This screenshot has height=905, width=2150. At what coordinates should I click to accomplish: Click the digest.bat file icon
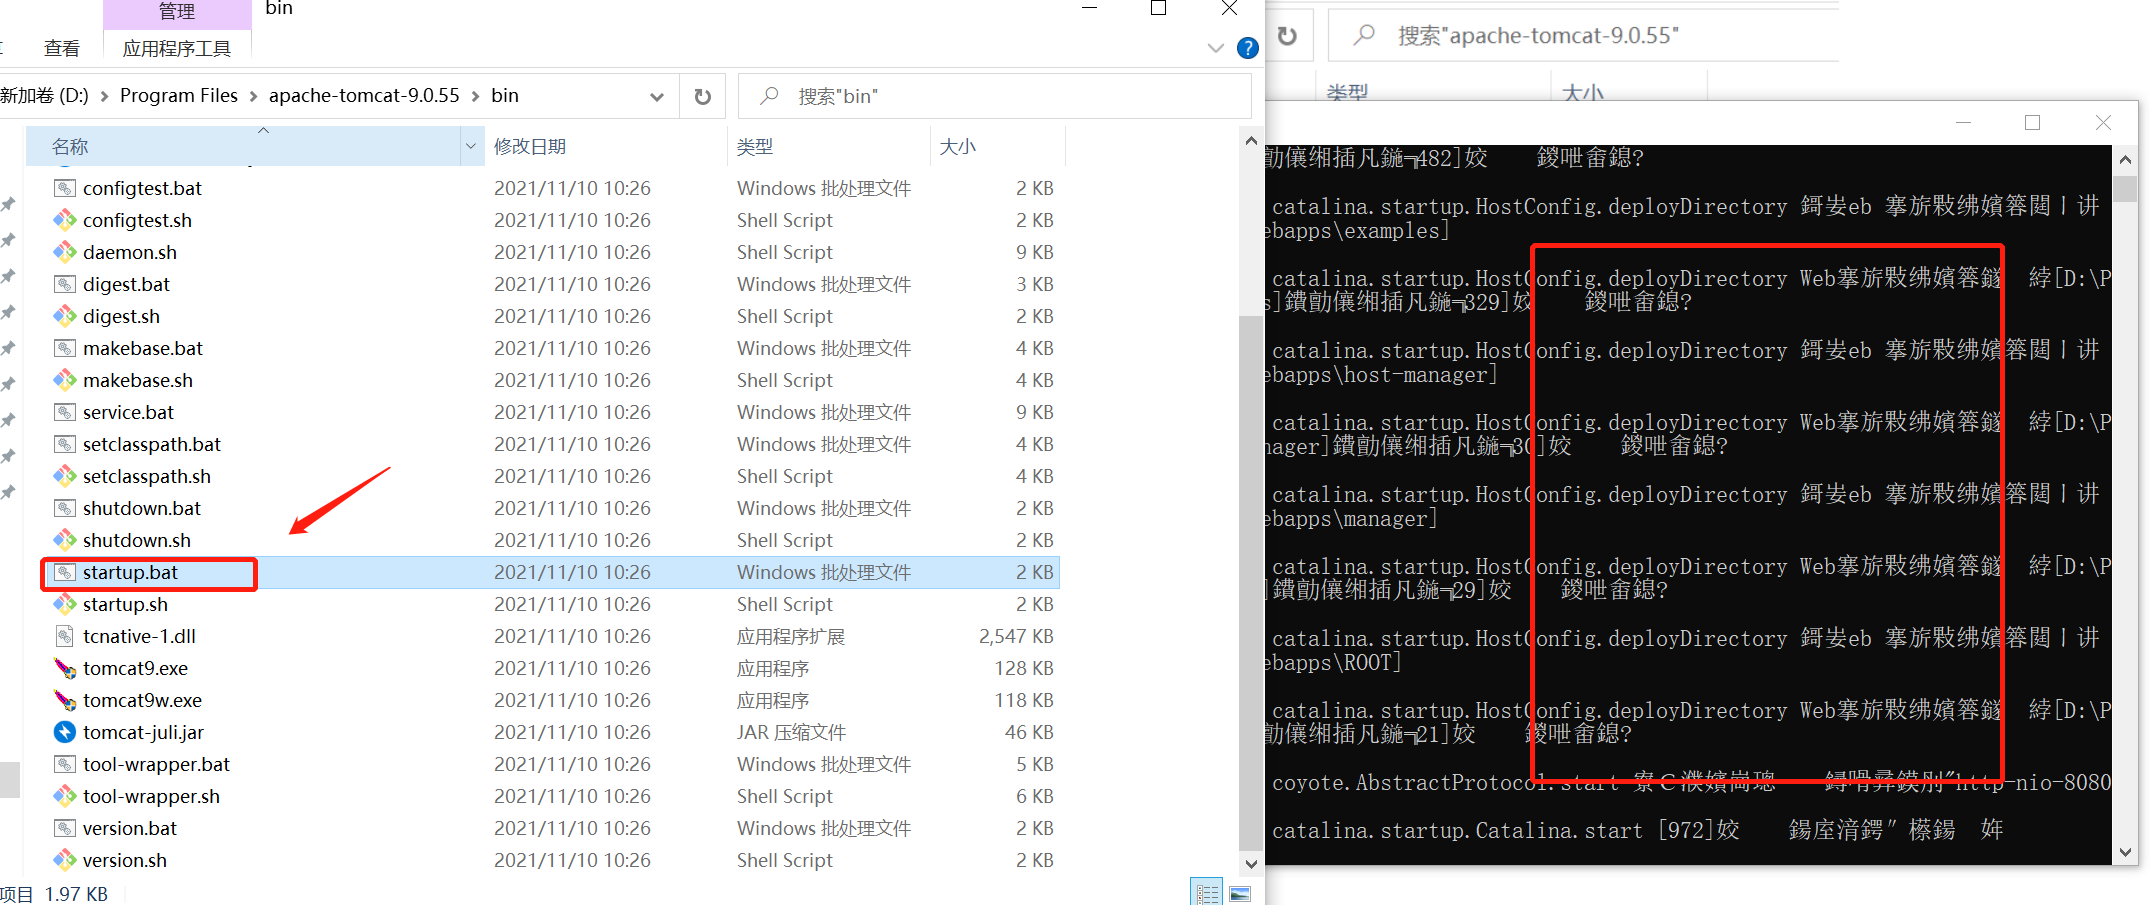[65, 284]
